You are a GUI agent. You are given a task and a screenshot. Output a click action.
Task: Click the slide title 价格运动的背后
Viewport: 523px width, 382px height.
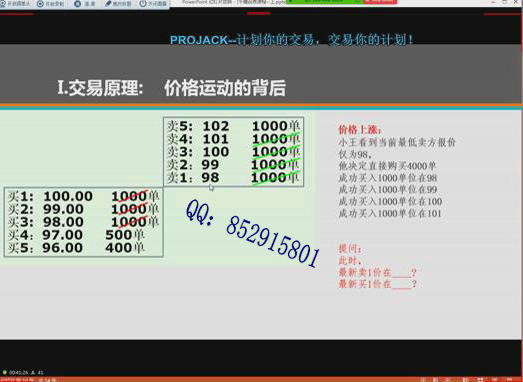[225, 88]
